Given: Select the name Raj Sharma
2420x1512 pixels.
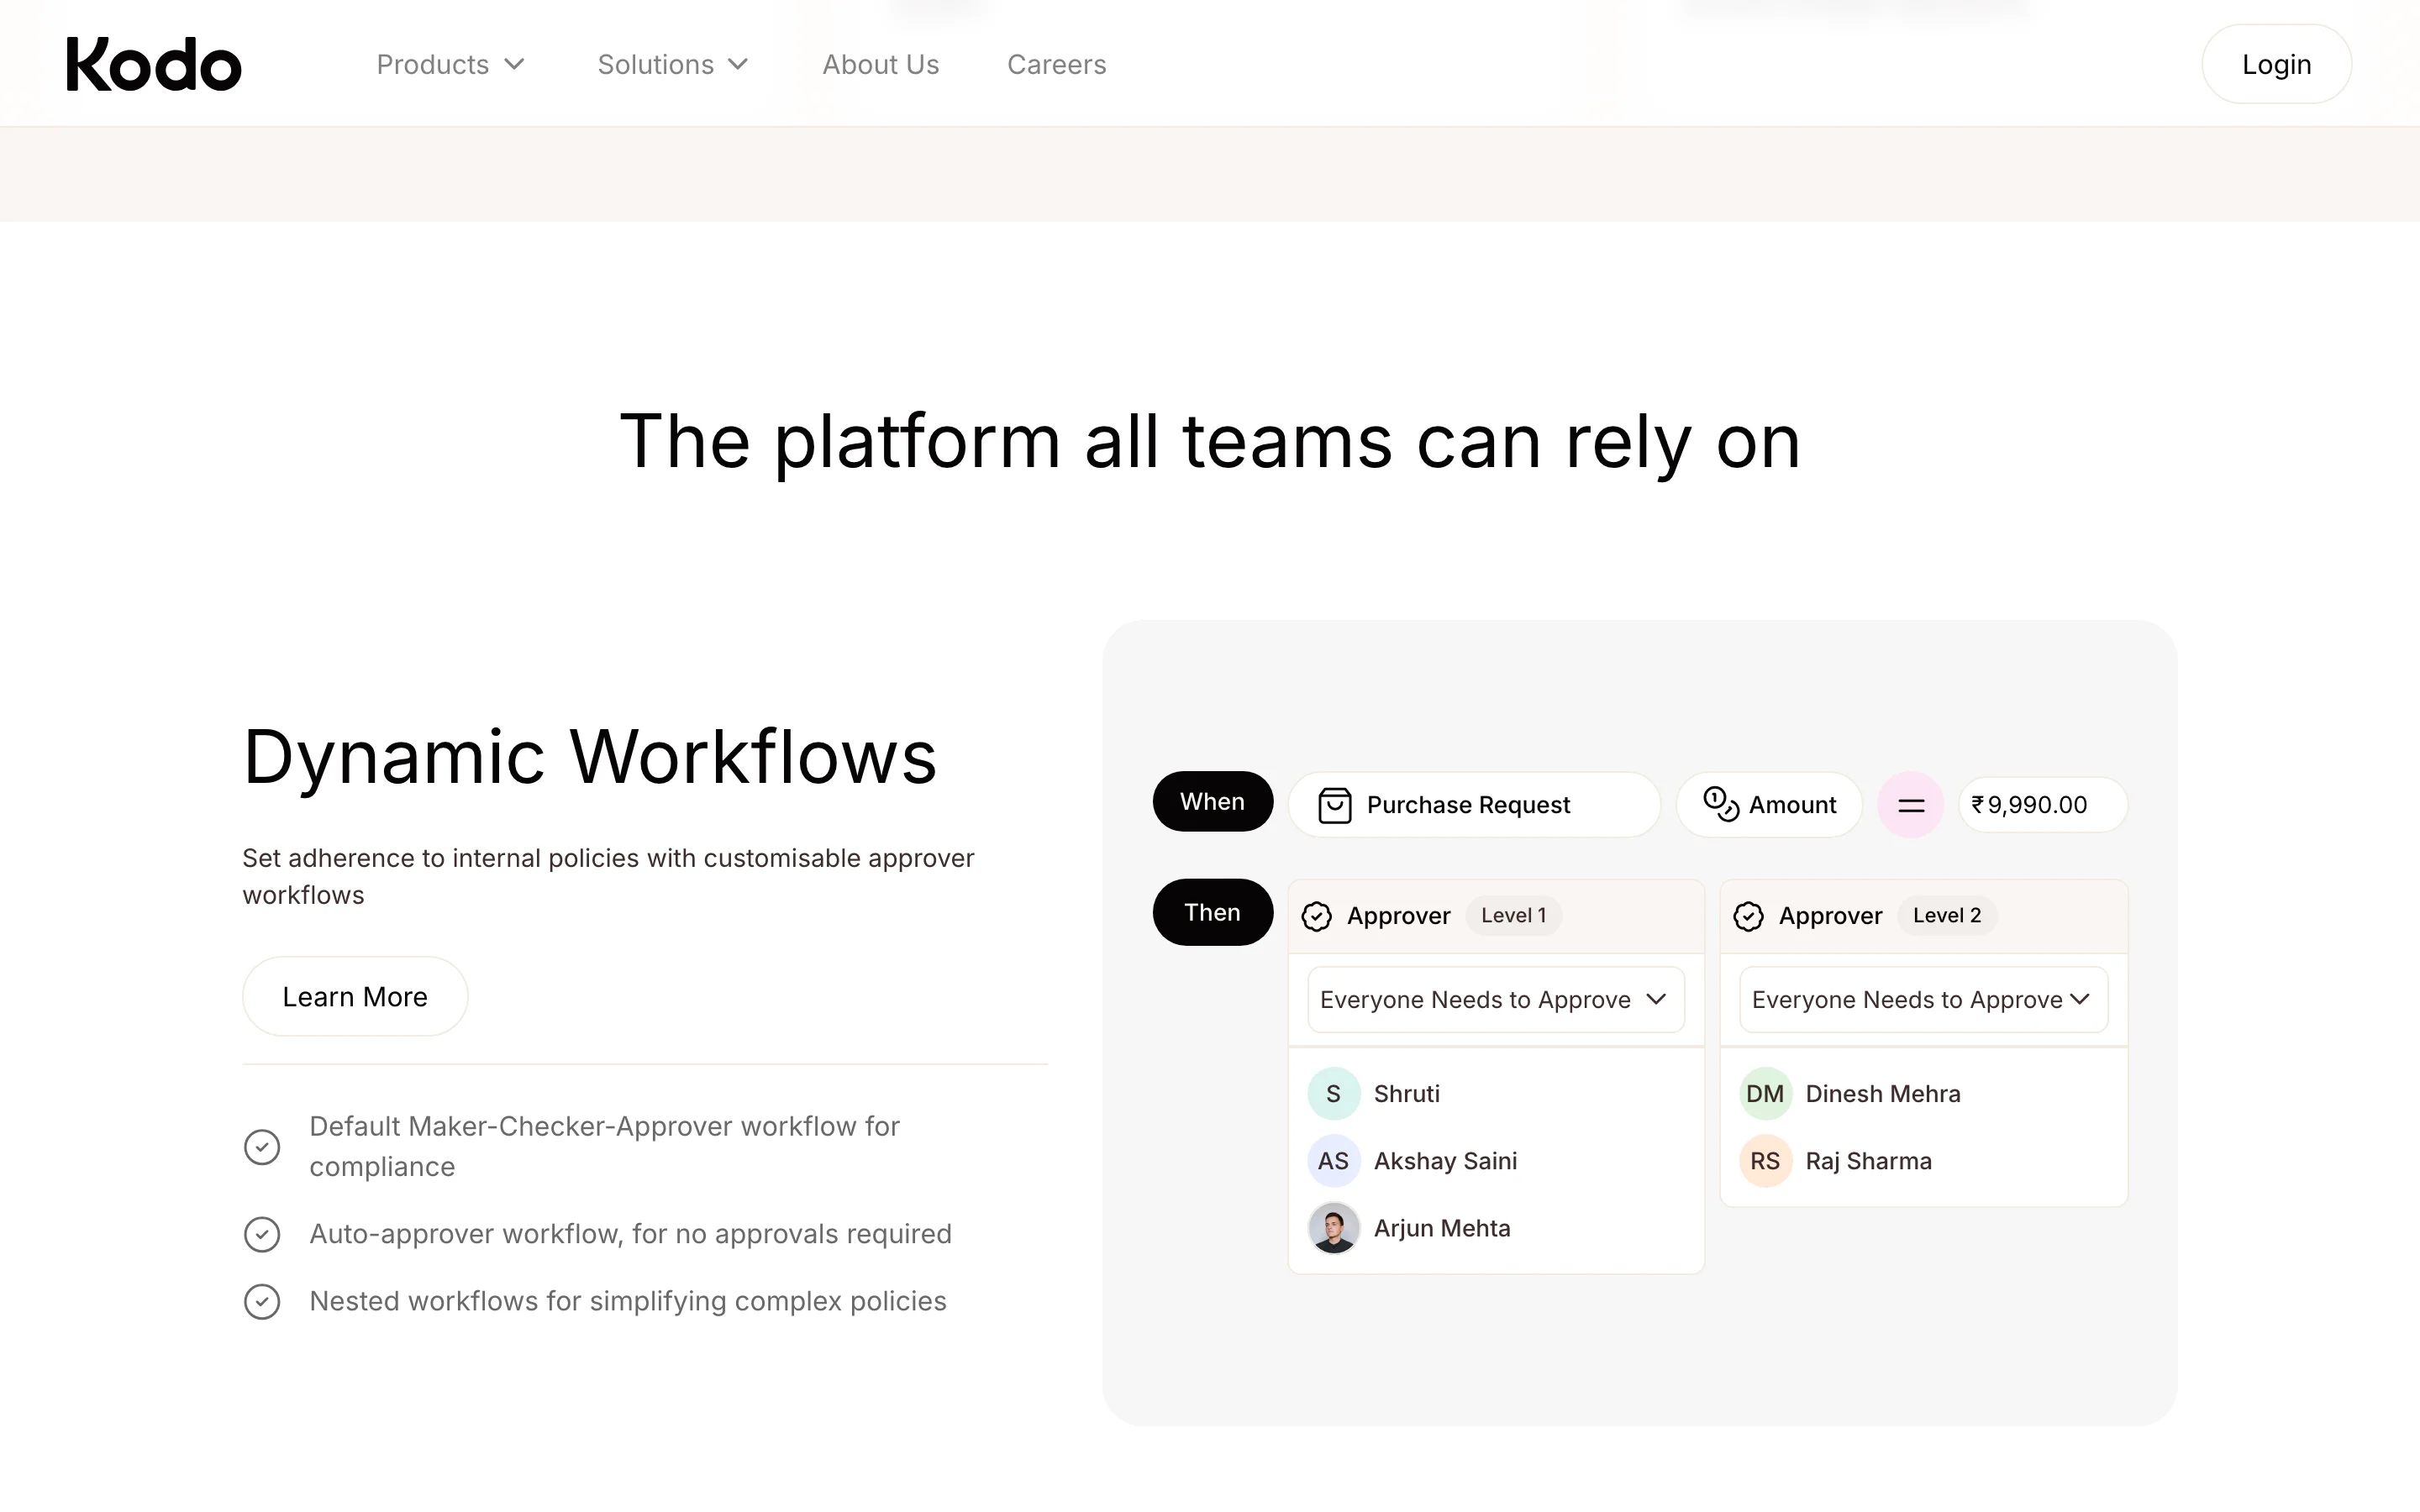Looking at the screenshot, I should click(x=1868, y=1161).
